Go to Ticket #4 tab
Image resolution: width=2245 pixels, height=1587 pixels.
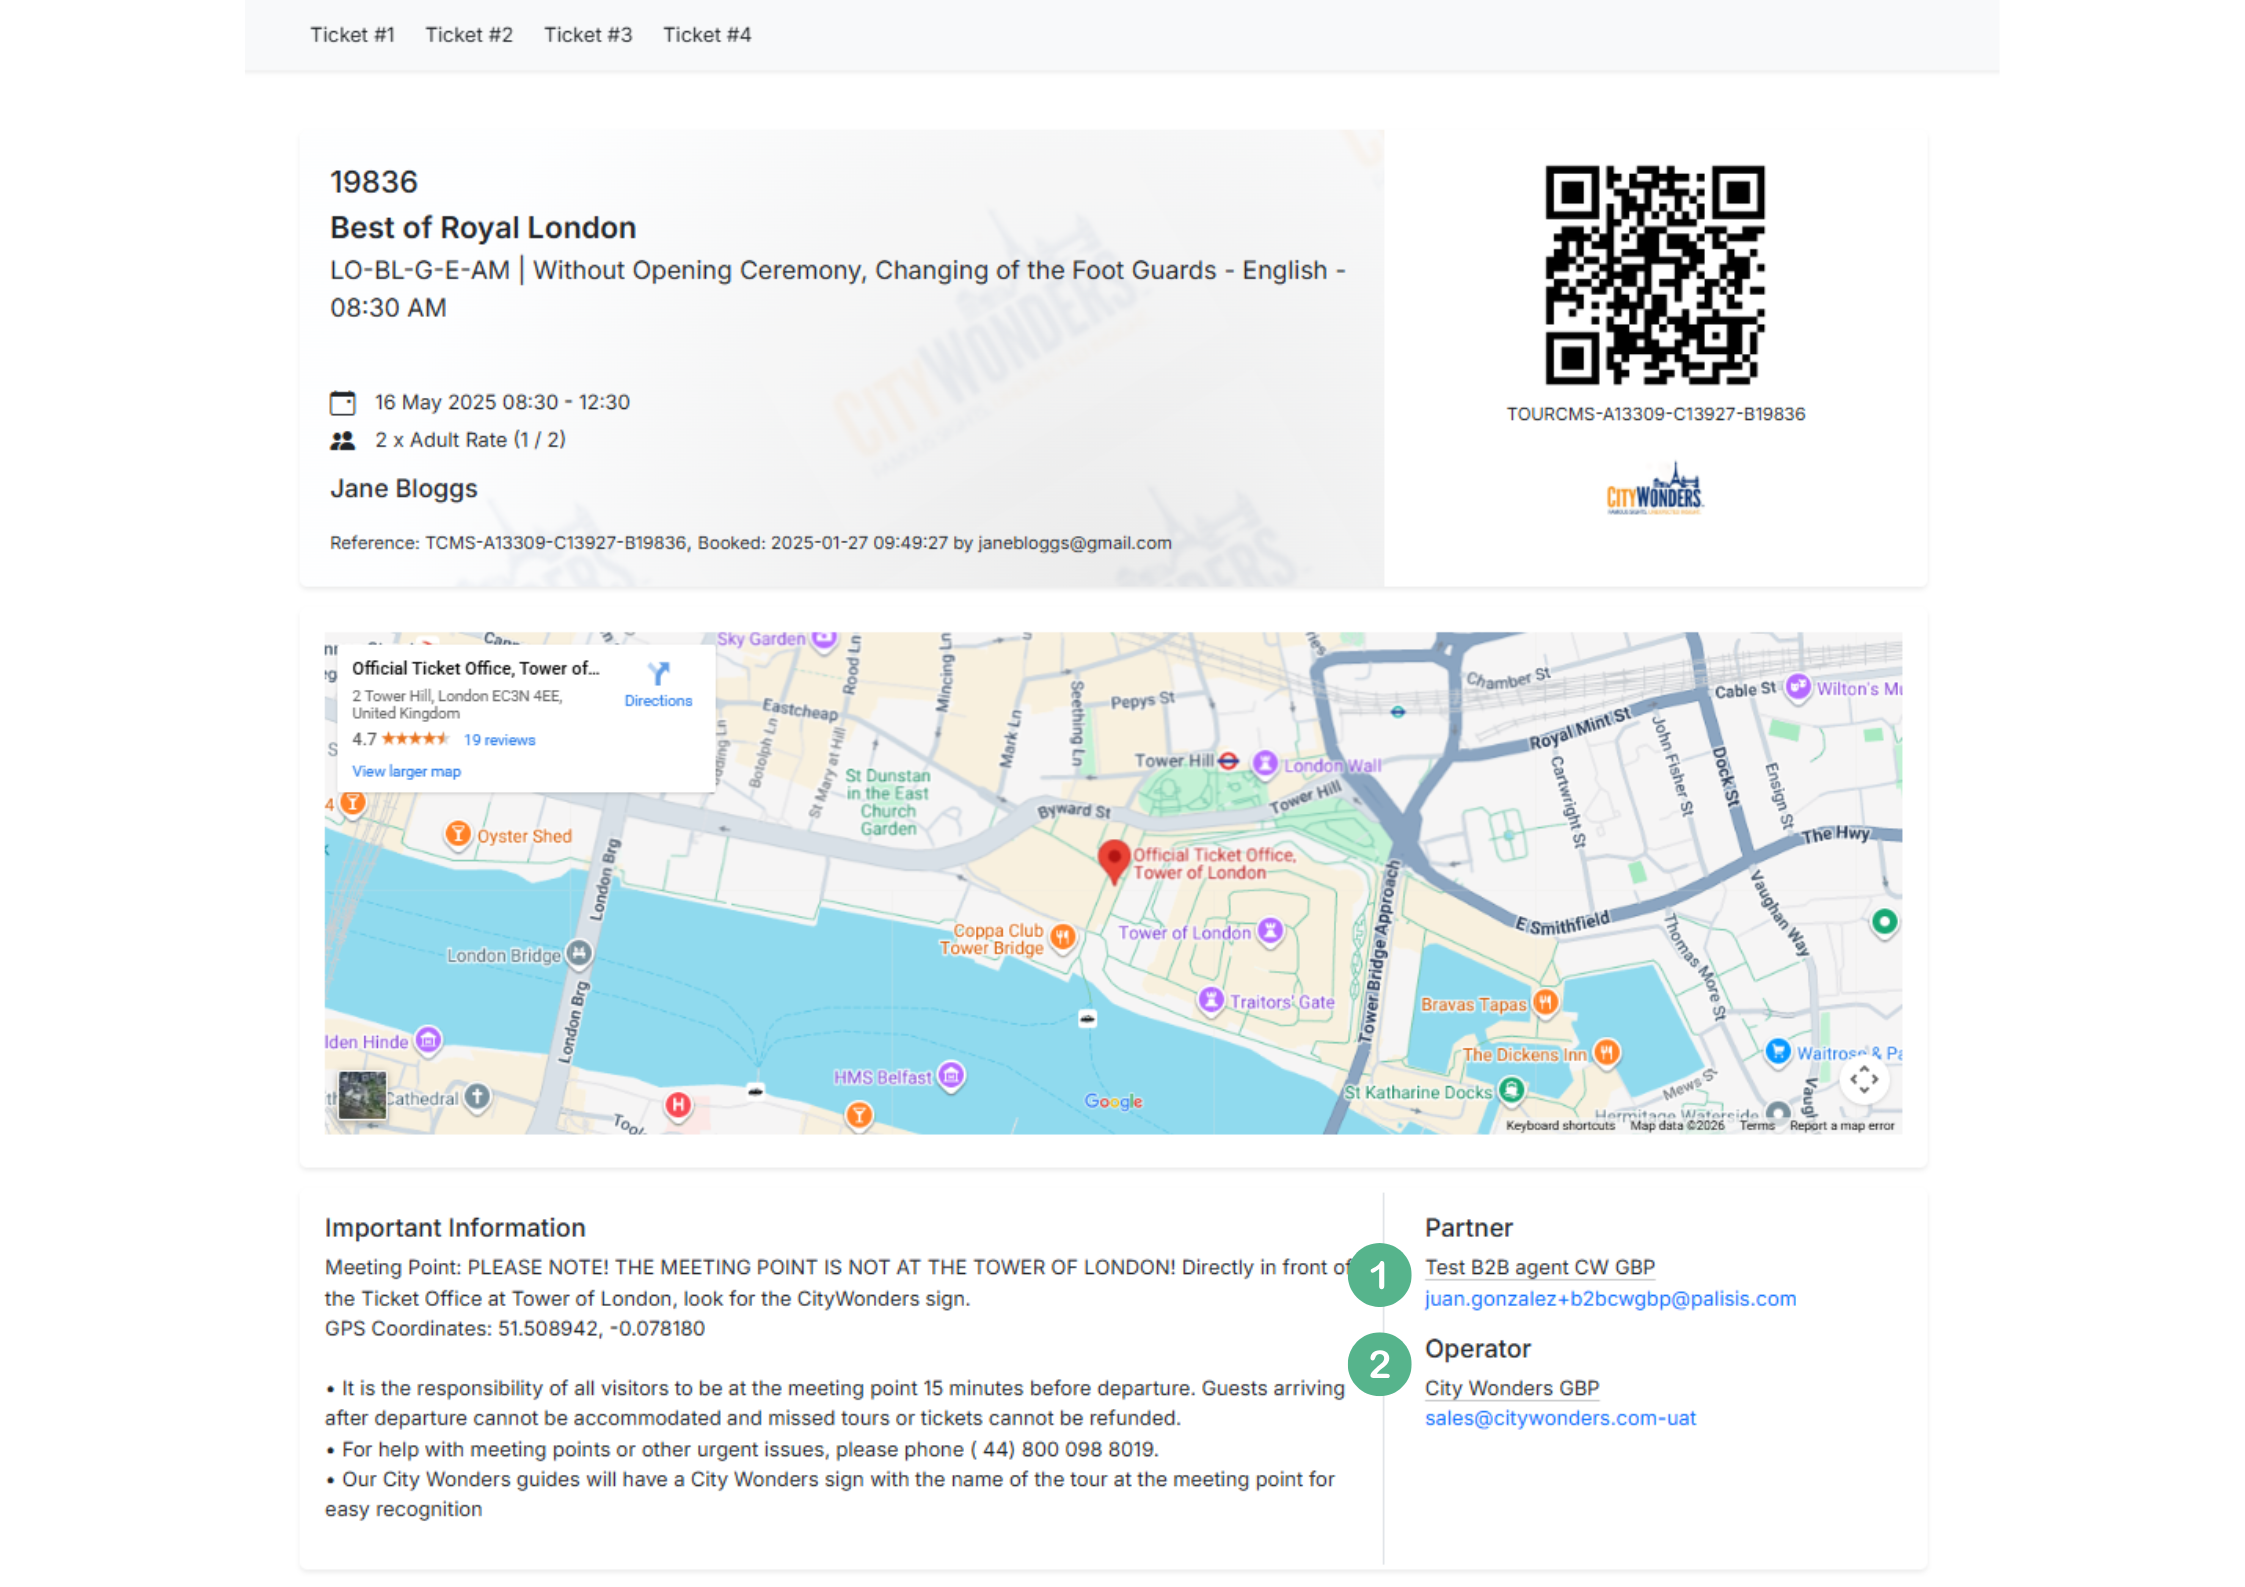(x=707, y=35)
